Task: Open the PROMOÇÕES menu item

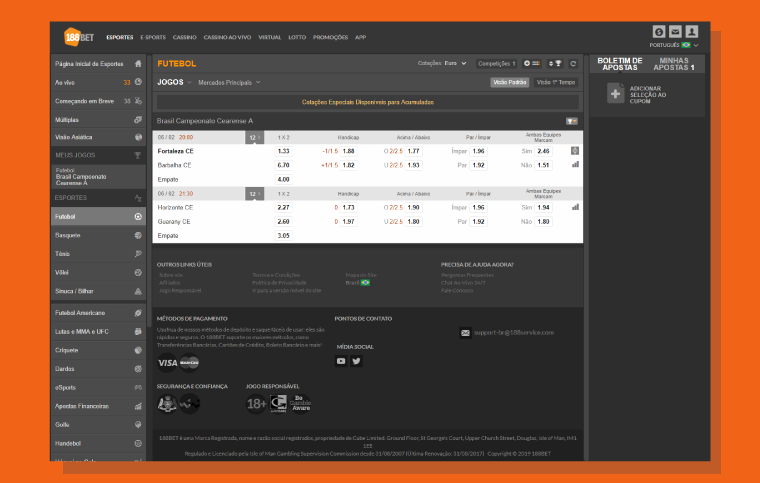Action: coord(331,37)
